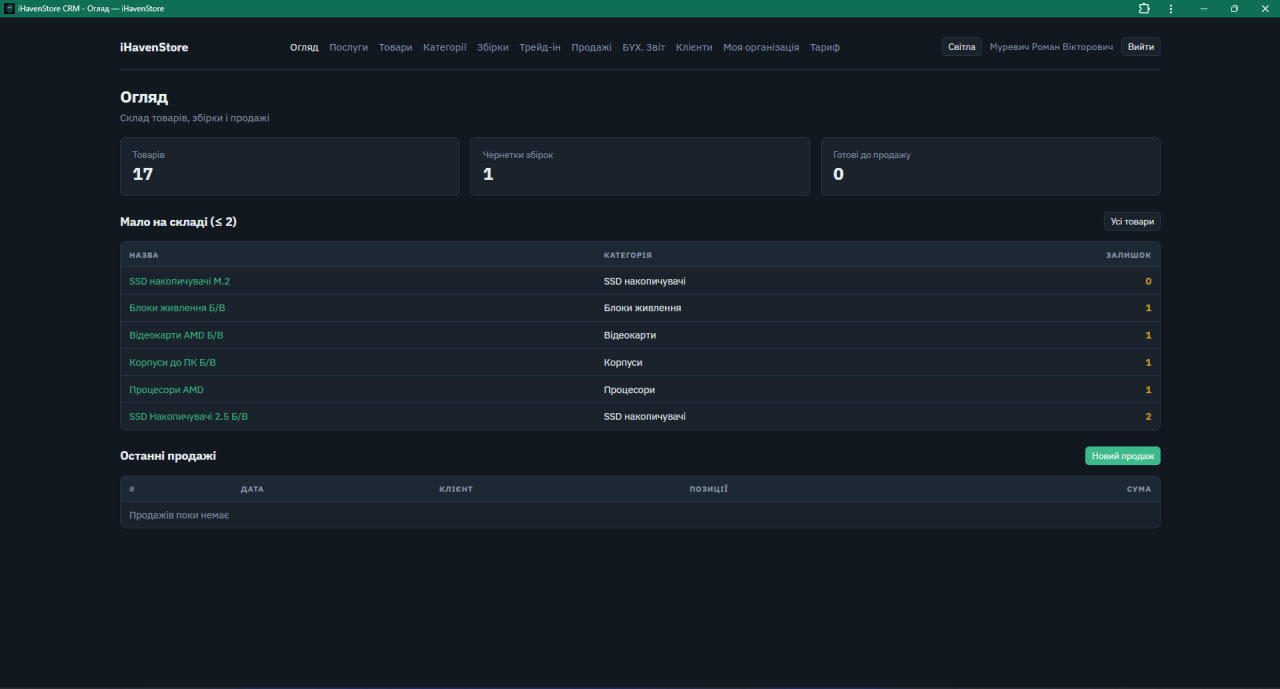
Task: Click the Готові до продажу stat card
Action: 991,166
